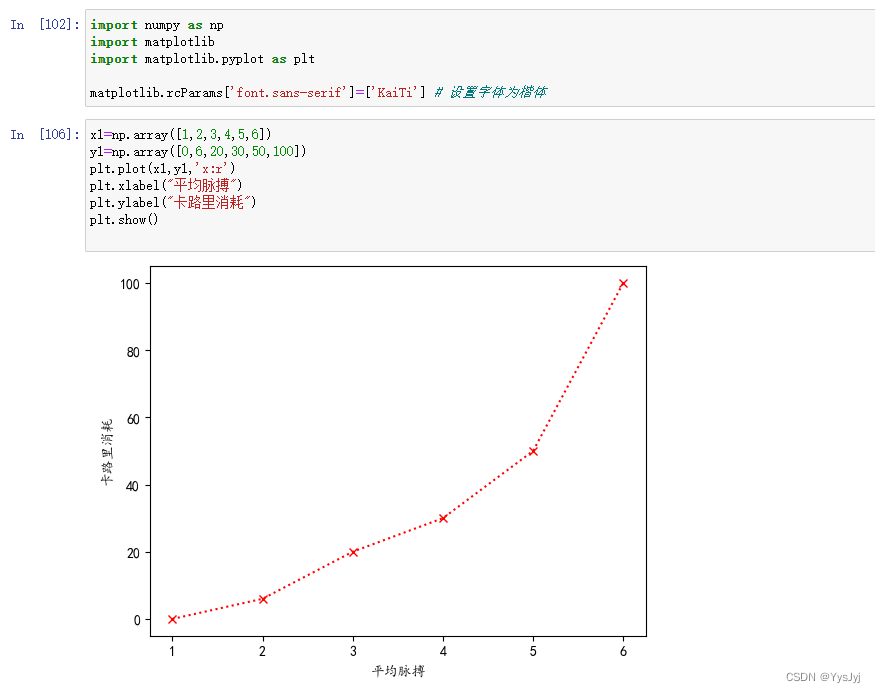Image resolution: width=875 pixels, height=693 pixels.
Task: Click the Chinese comment after the # sign
Action: coord(498,92)
